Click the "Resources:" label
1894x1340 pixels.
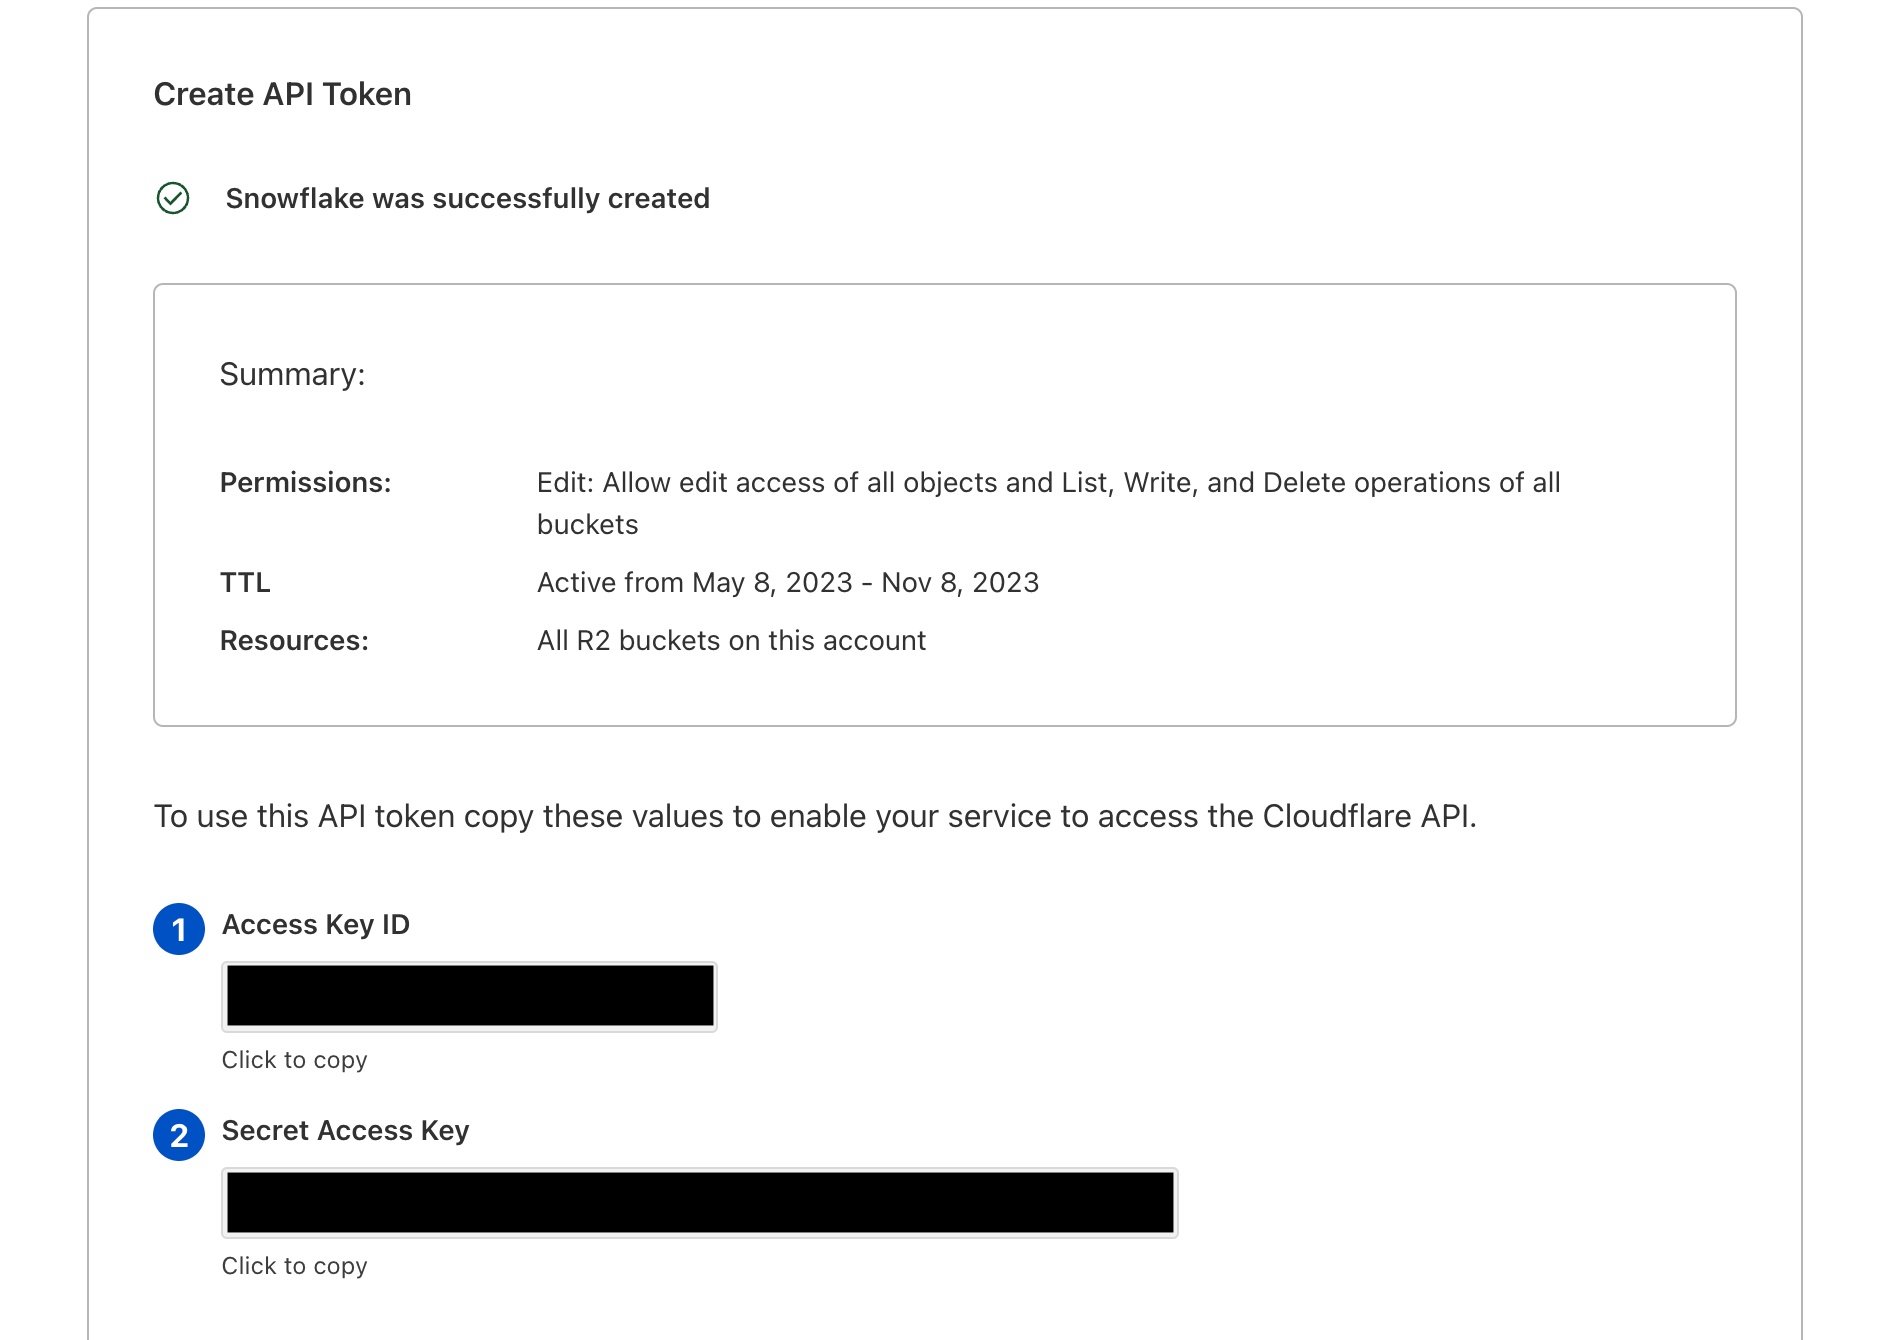295,640
